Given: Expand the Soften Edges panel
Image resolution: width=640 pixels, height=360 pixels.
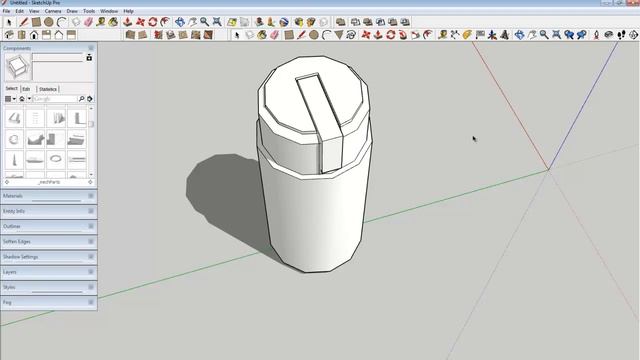Looking at the screenshot, I should pyautogui.click(x=49, y=242).
